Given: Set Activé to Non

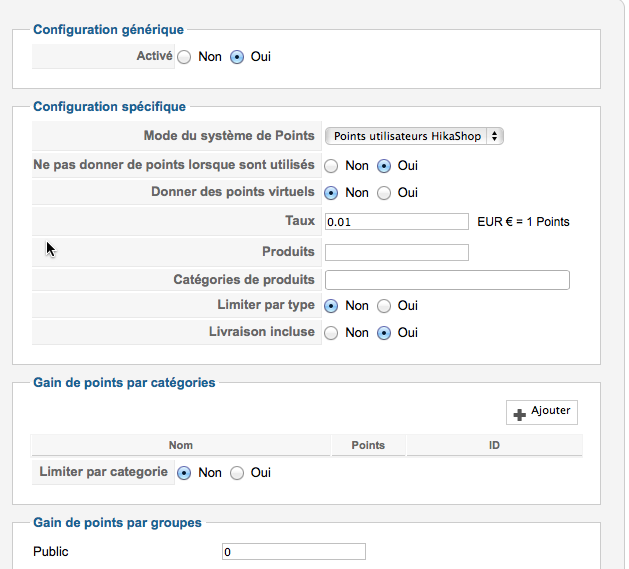Looking at the screenshot, I should [x=184, y=57].
